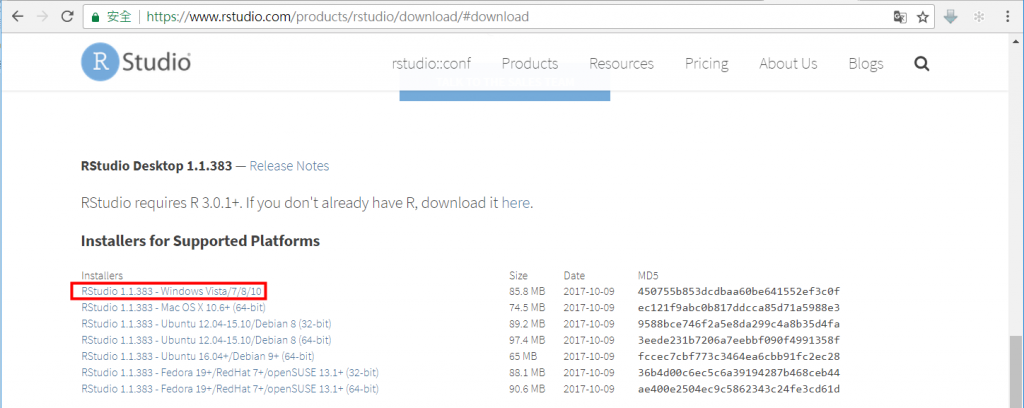1024x408 pixels.
Task: Download RStudio for Ubuntu 12.04-15.10 32-bit
Action: click(x=206, y=324)
